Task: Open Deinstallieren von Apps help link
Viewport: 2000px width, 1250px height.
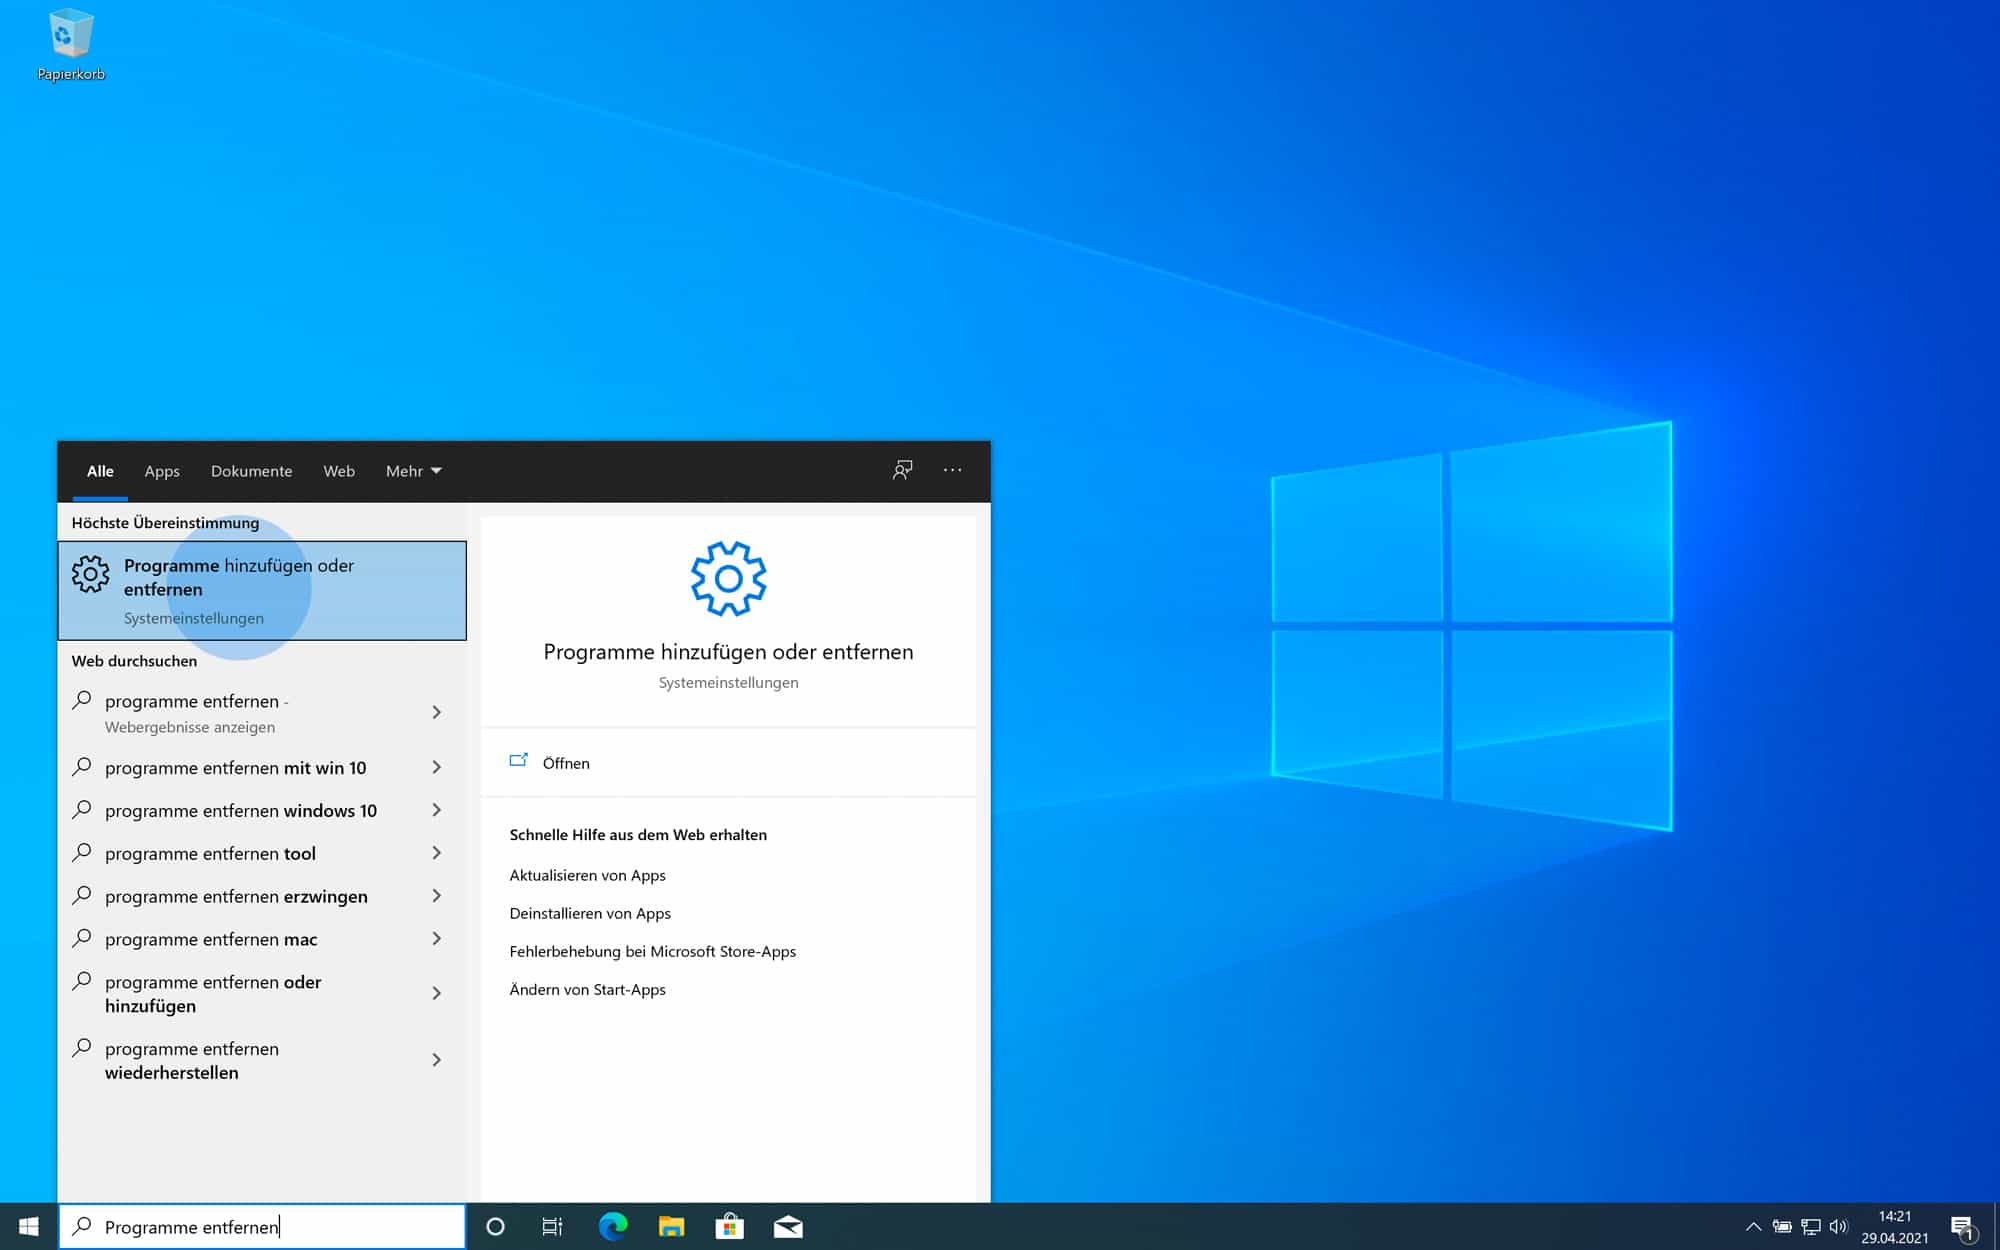Action: click(590, 913)
